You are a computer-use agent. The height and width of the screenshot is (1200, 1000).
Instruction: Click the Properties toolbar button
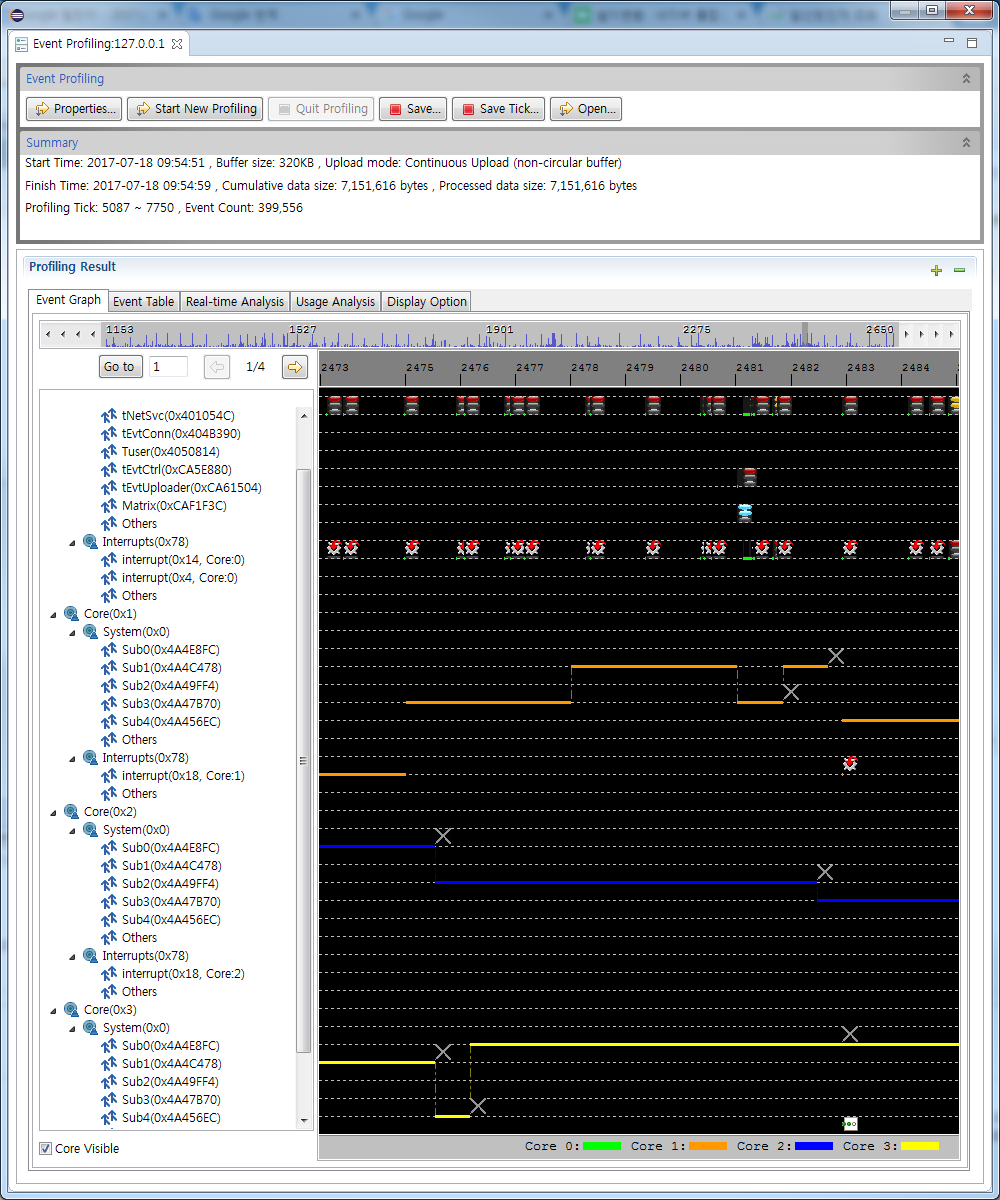coord(74,109)
